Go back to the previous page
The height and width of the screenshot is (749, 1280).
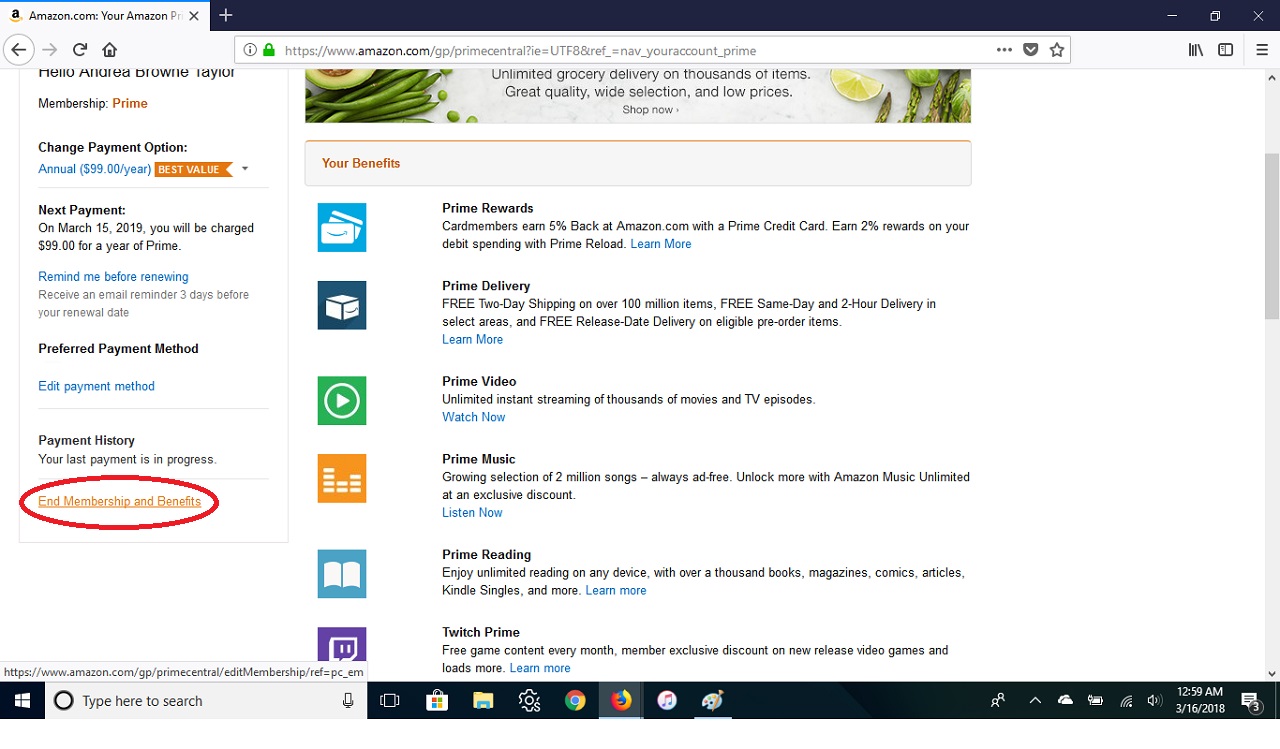click(x=19, y=50)
